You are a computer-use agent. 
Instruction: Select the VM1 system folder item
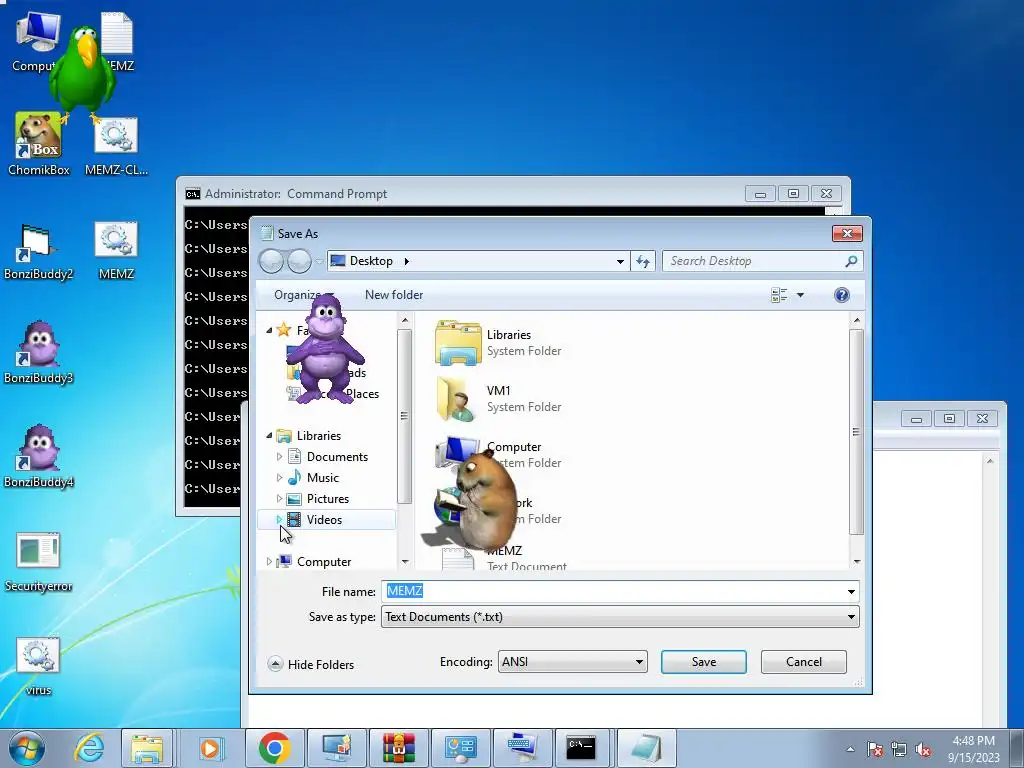500,398
